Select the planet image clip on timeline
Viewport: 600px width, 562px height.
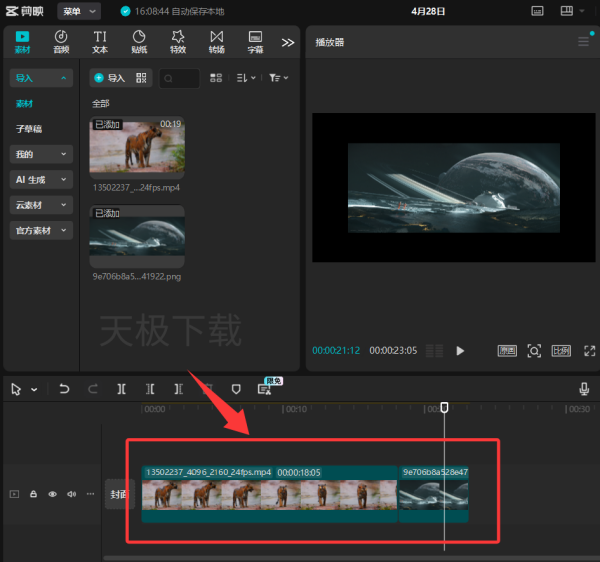click(x=434, y=494)
